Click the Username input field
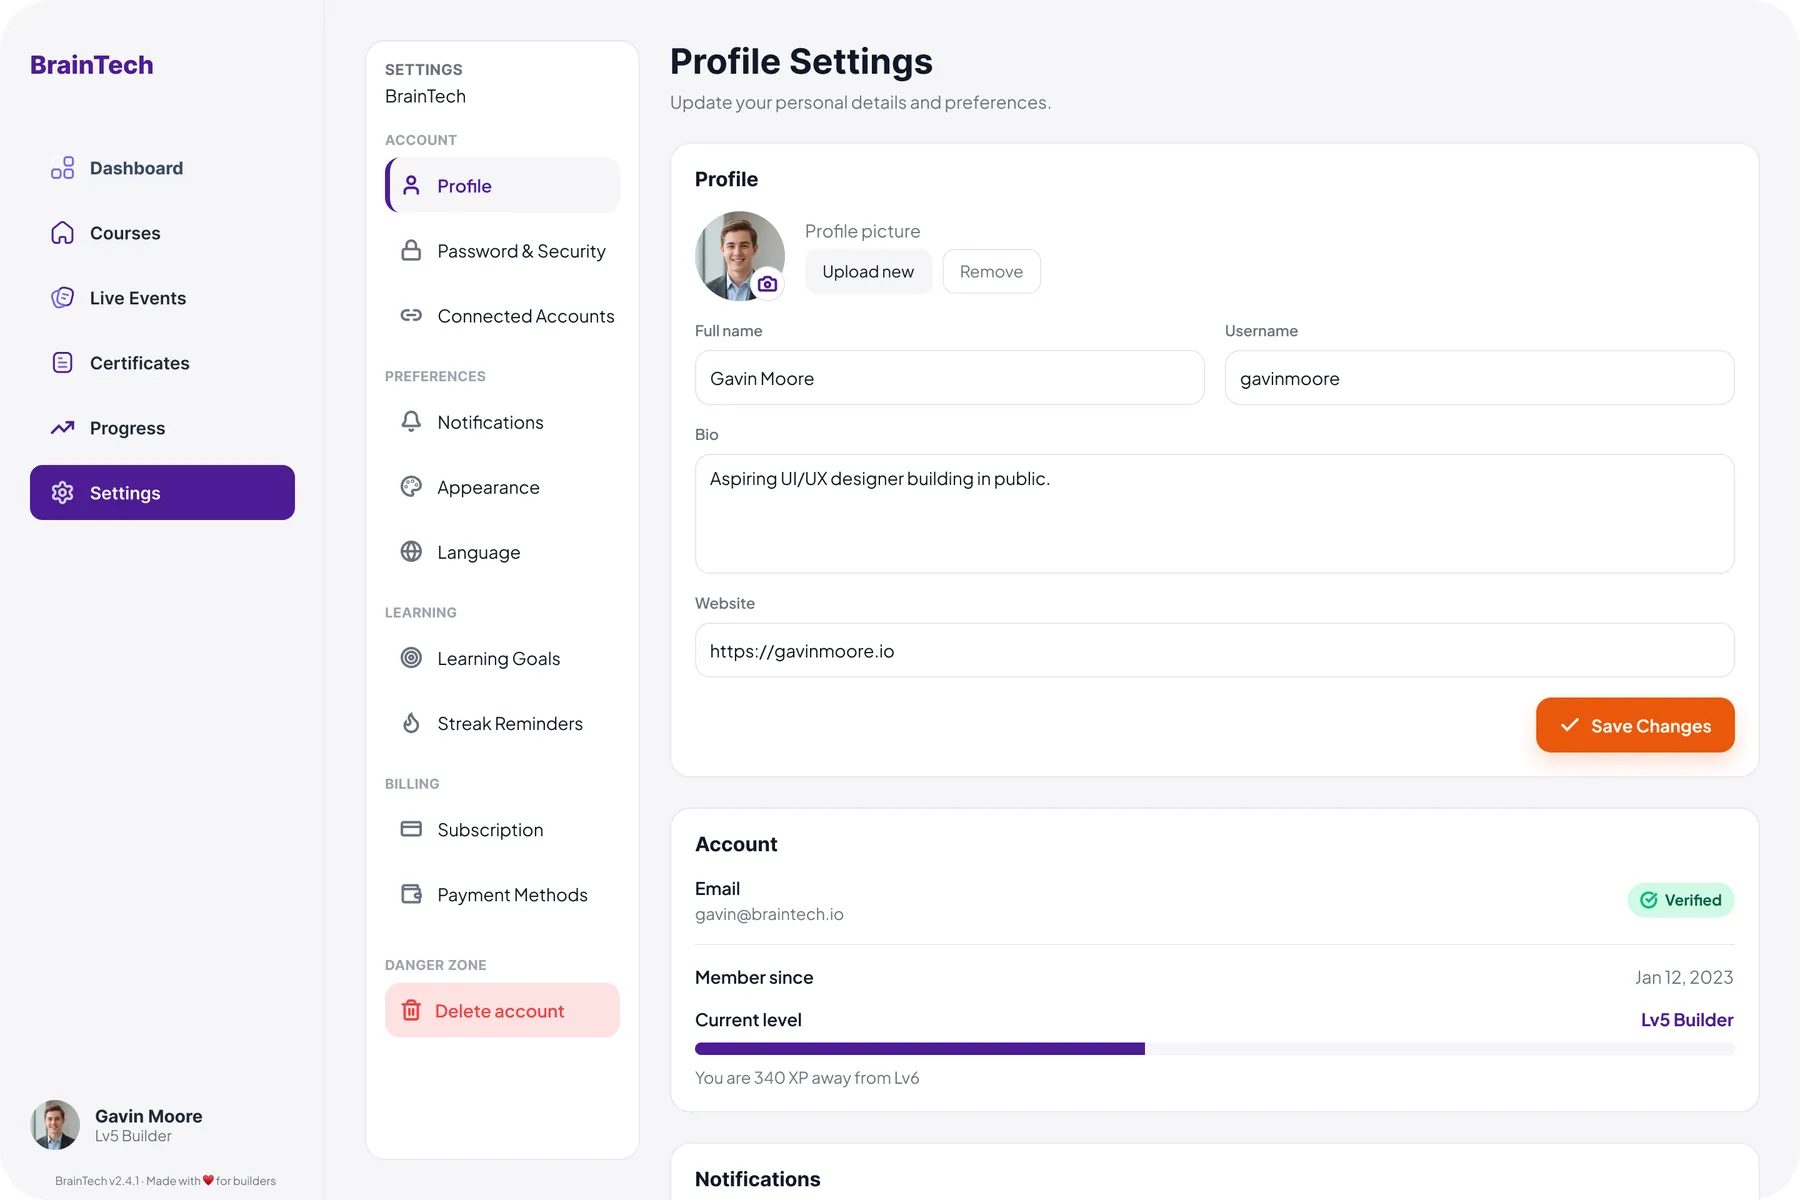1800x1200 pixels. (1479, 378)
